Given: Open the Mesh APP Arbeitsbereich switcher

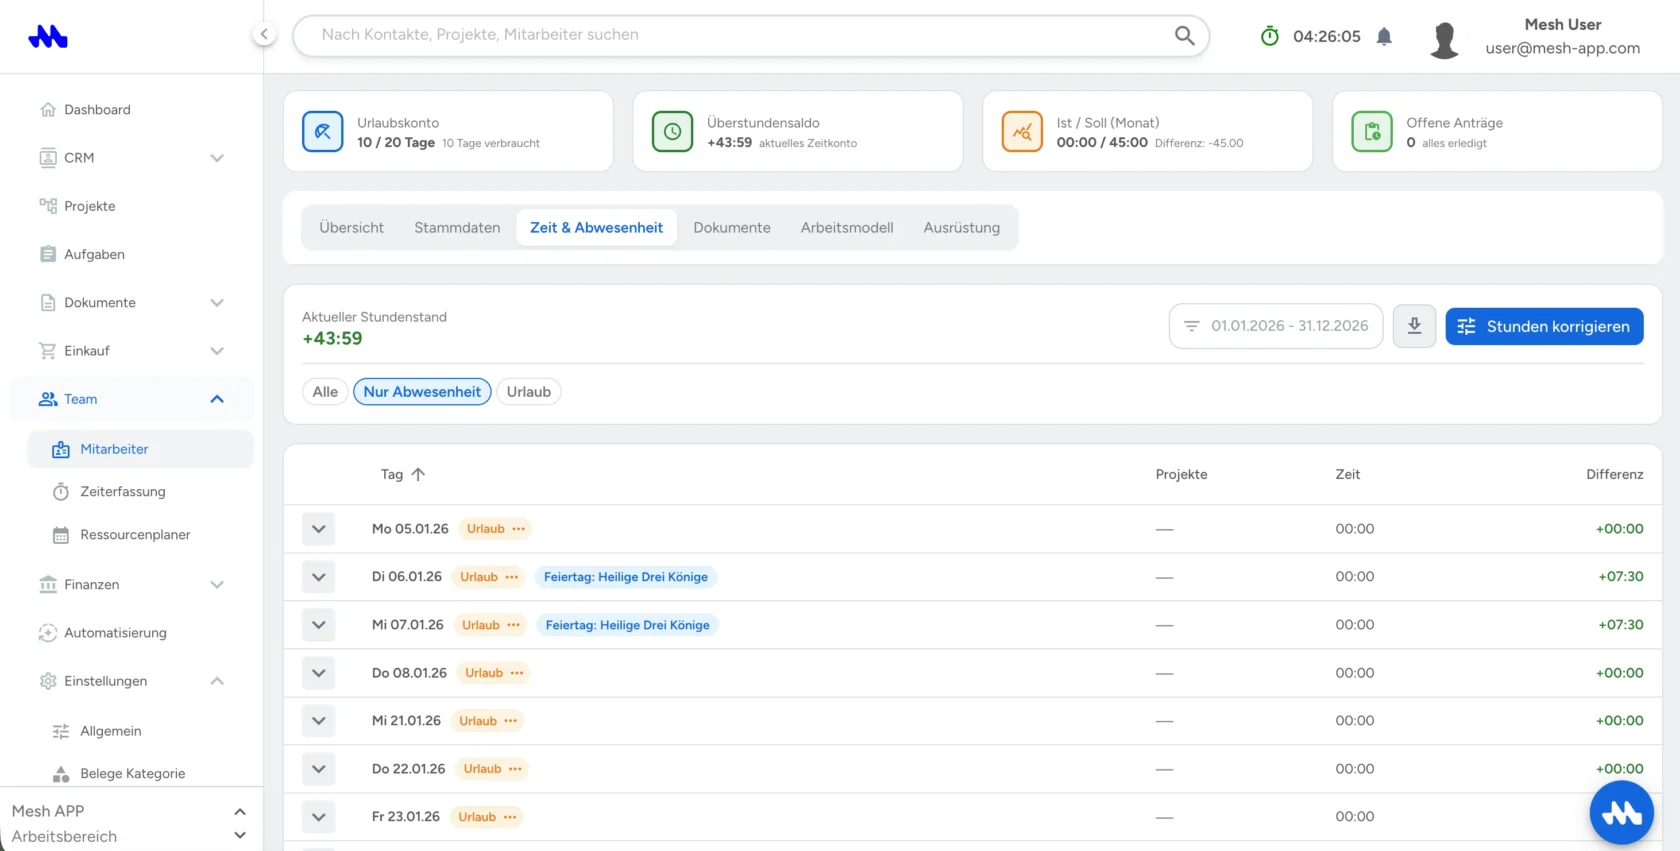Looking at the screenshot, I should pyautogui.click(x=131, y=823).
